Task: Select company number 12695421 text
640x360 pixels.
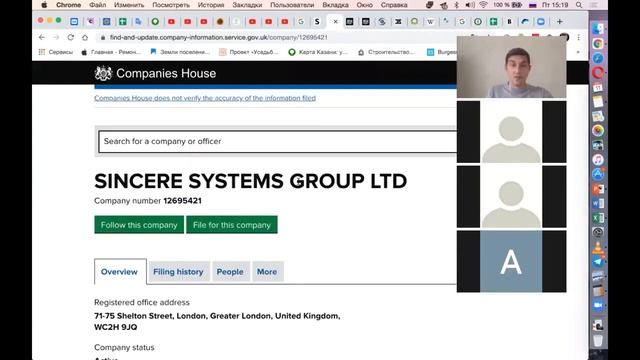Action: tap(182, 201)
